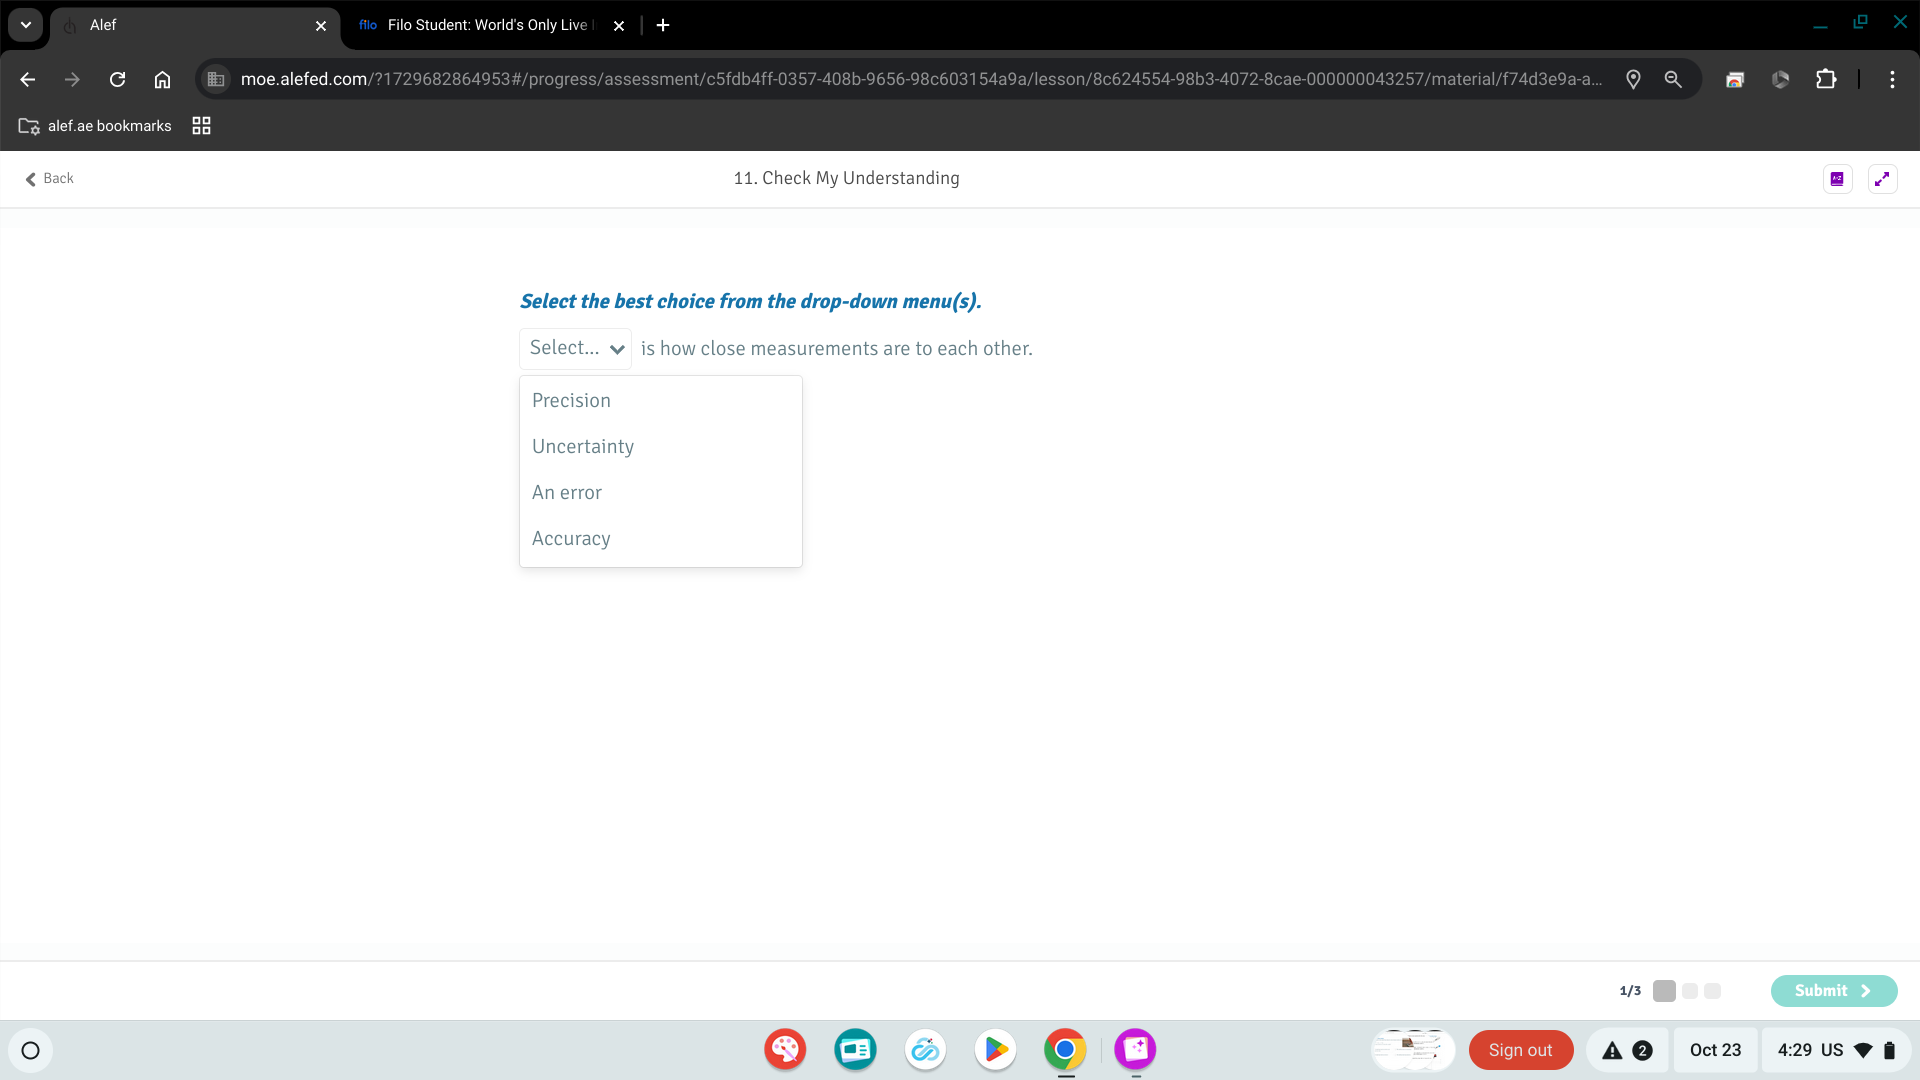
Task: Open the Play Store shelf icon
Action: click(995, 1050)
